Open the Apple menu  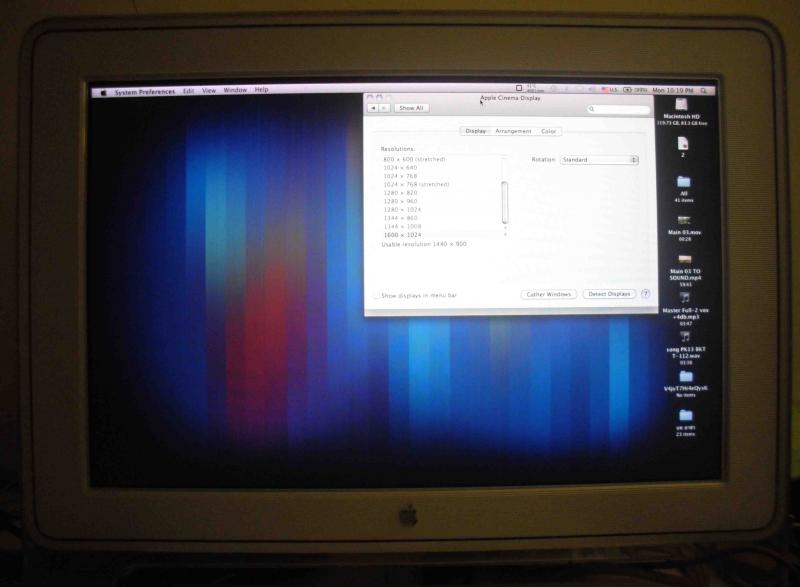103,91
